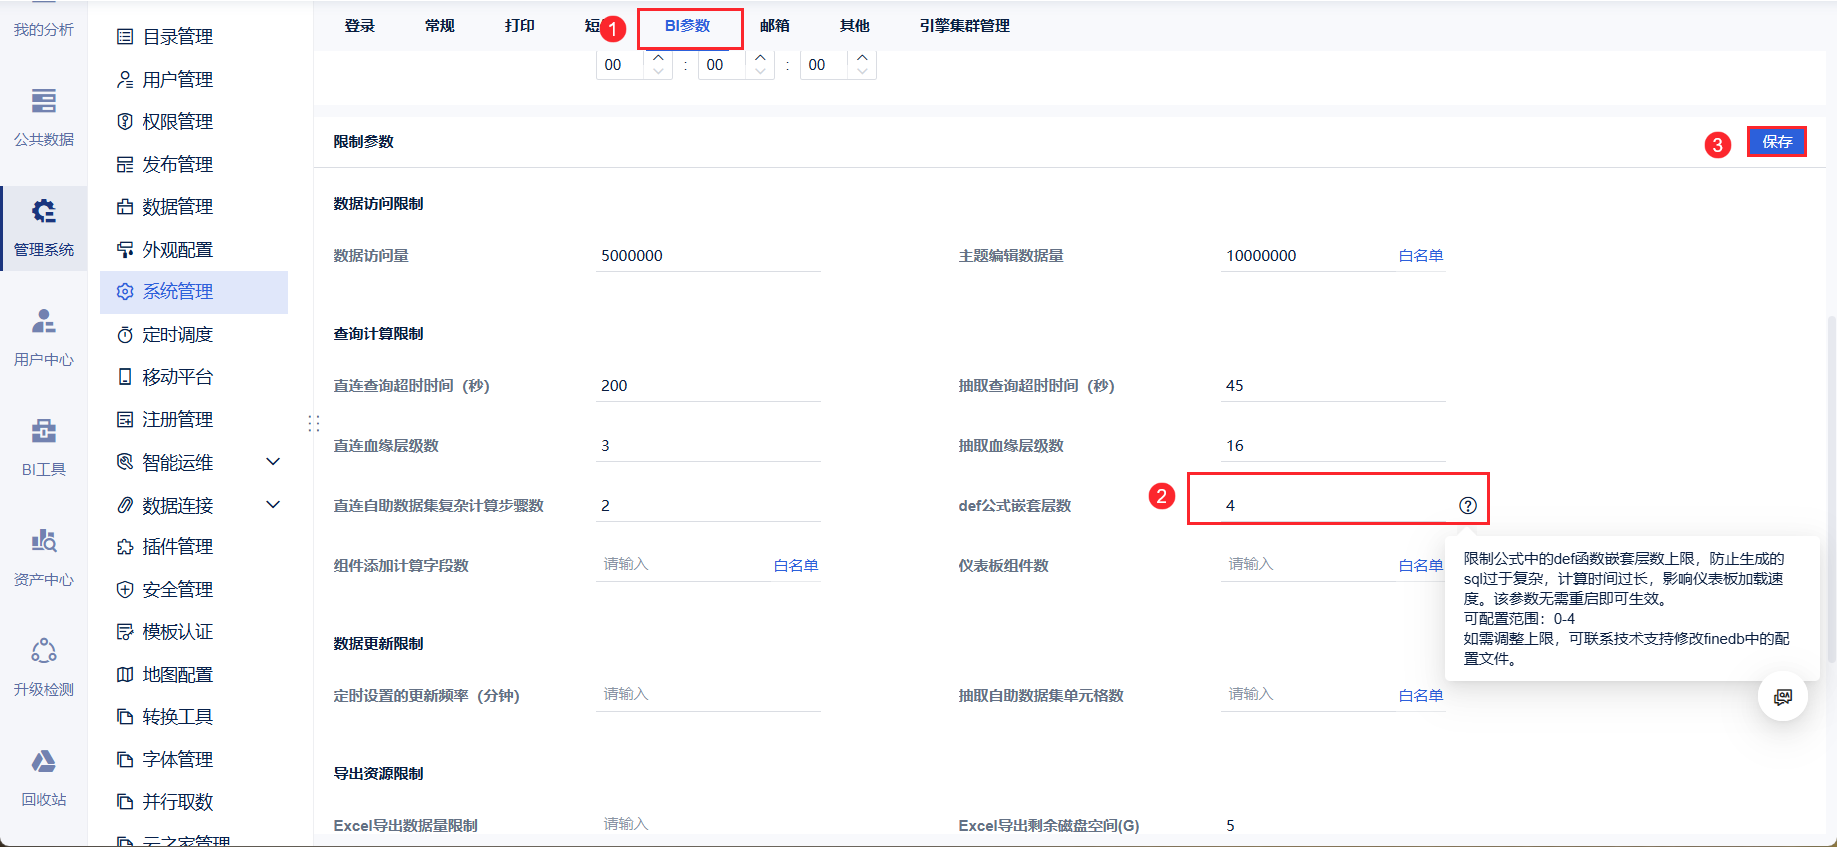Viewport: 1837px width, 847px height.
Task: Open 白名单 for 主题编辑数据量
Action: click(x=1421, y=256)
